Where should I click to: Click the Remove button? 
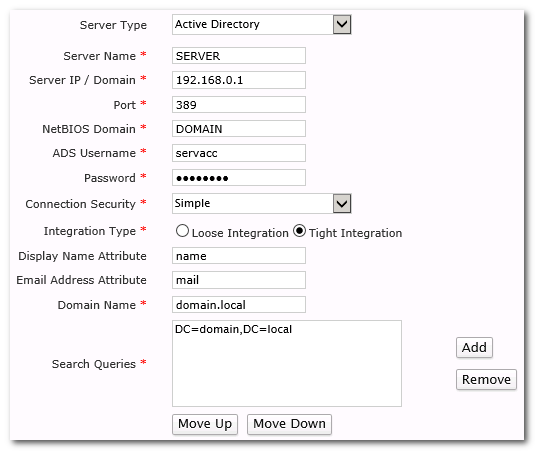click(486, 379)
